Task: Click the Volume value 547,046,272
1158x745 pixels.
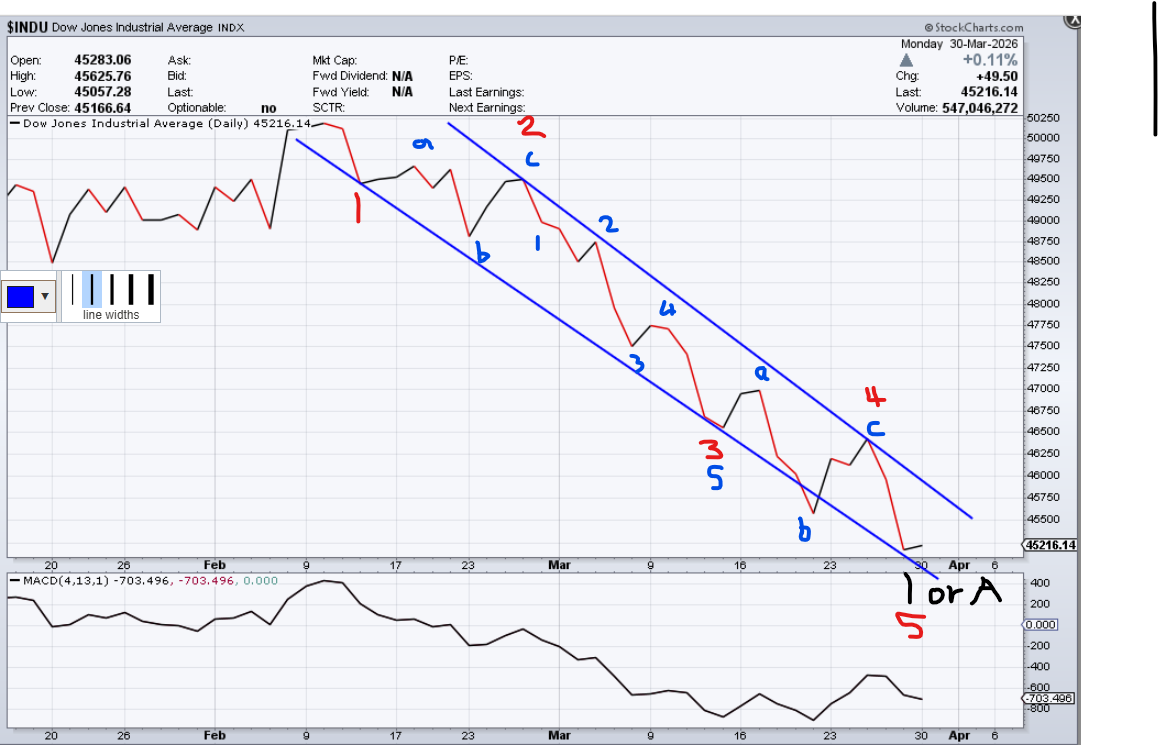Action: click(980, 108)
